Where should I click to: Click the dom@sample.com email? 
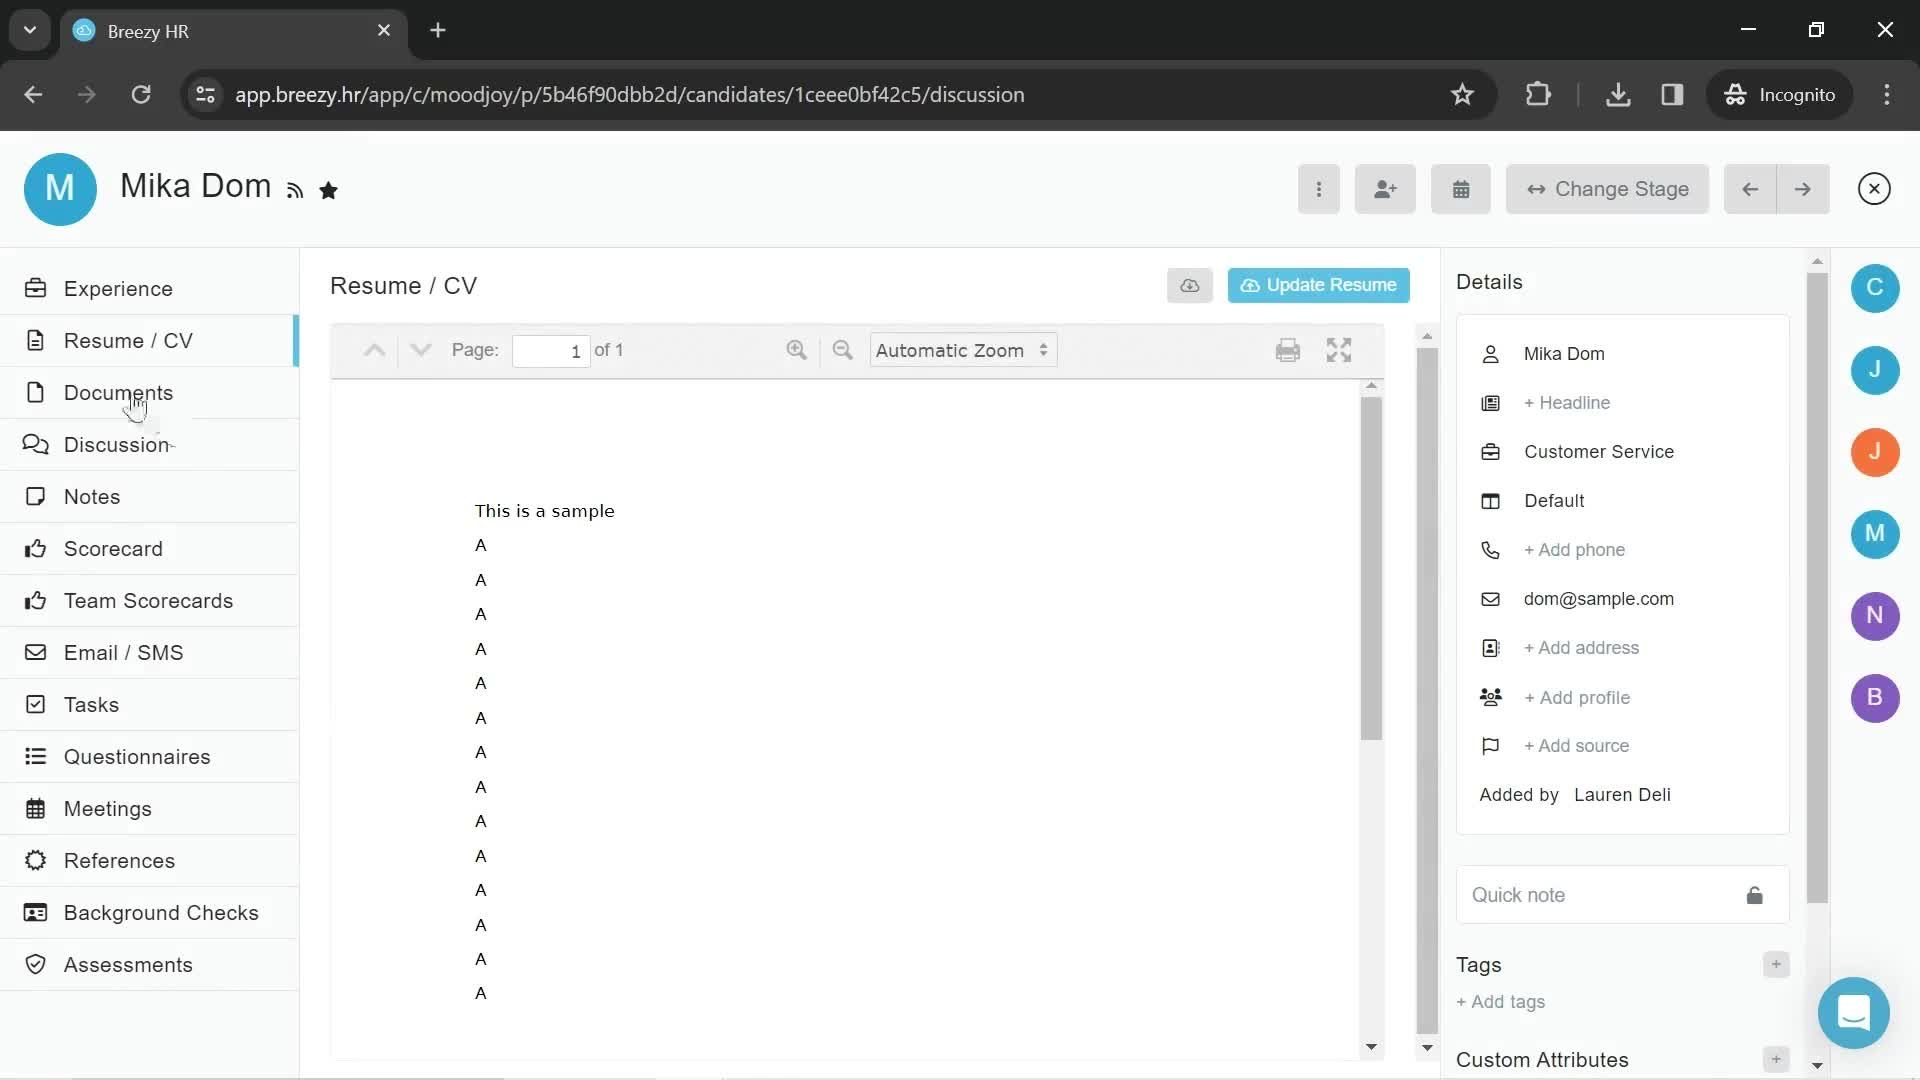[x=1598, y=599]
